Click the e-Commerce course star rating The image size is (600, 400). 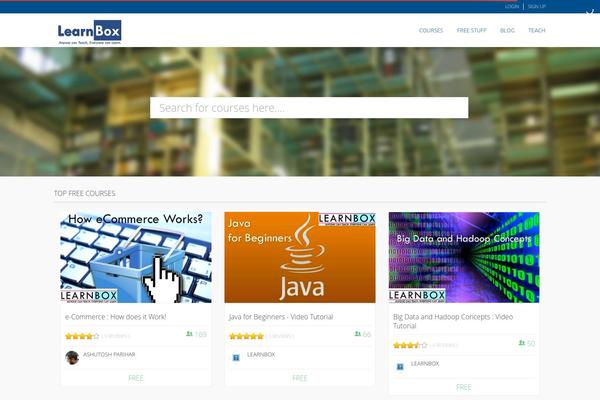click(x=82, y=336)
